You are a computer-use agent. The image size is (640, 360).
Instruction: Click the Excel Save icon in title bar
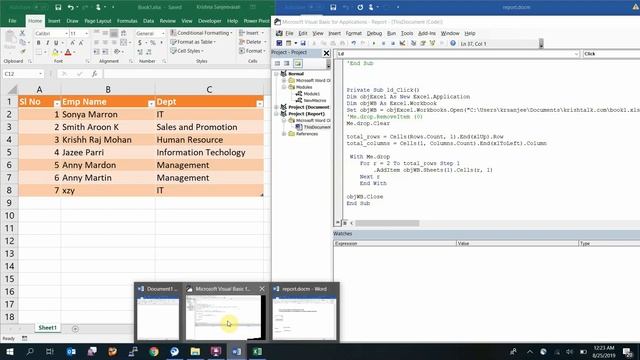point(58,7)
